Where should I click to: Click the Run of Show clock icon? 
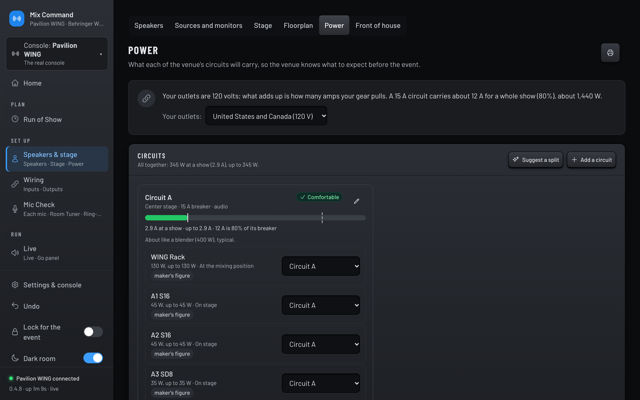coord(15,119)
